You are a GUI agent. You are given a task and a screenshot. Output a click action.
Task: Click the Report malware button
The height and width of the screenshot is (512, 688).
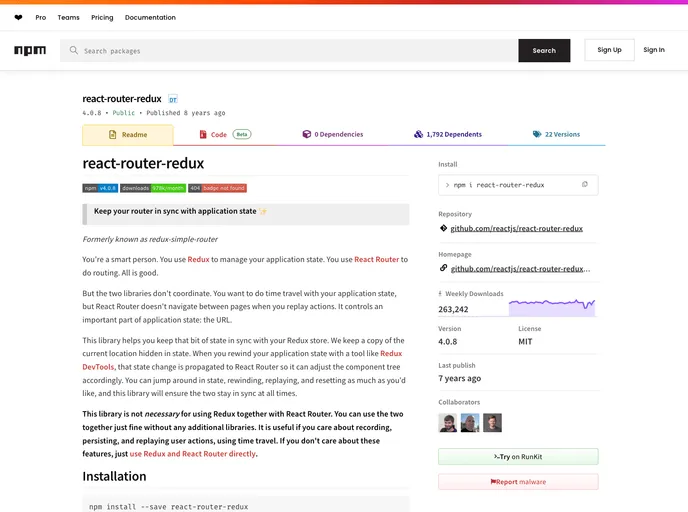(518, 482)
